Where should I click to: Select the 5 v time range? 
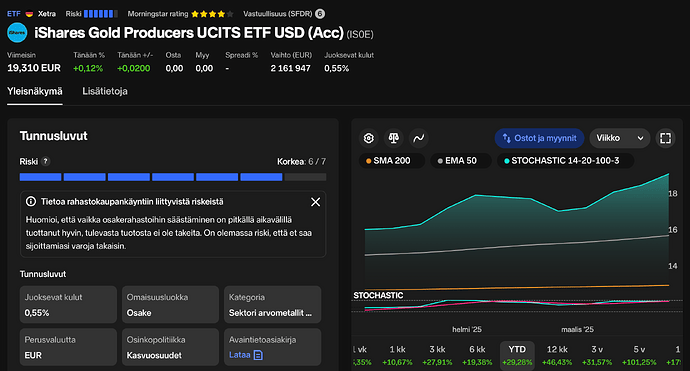(x=639, y=355)
